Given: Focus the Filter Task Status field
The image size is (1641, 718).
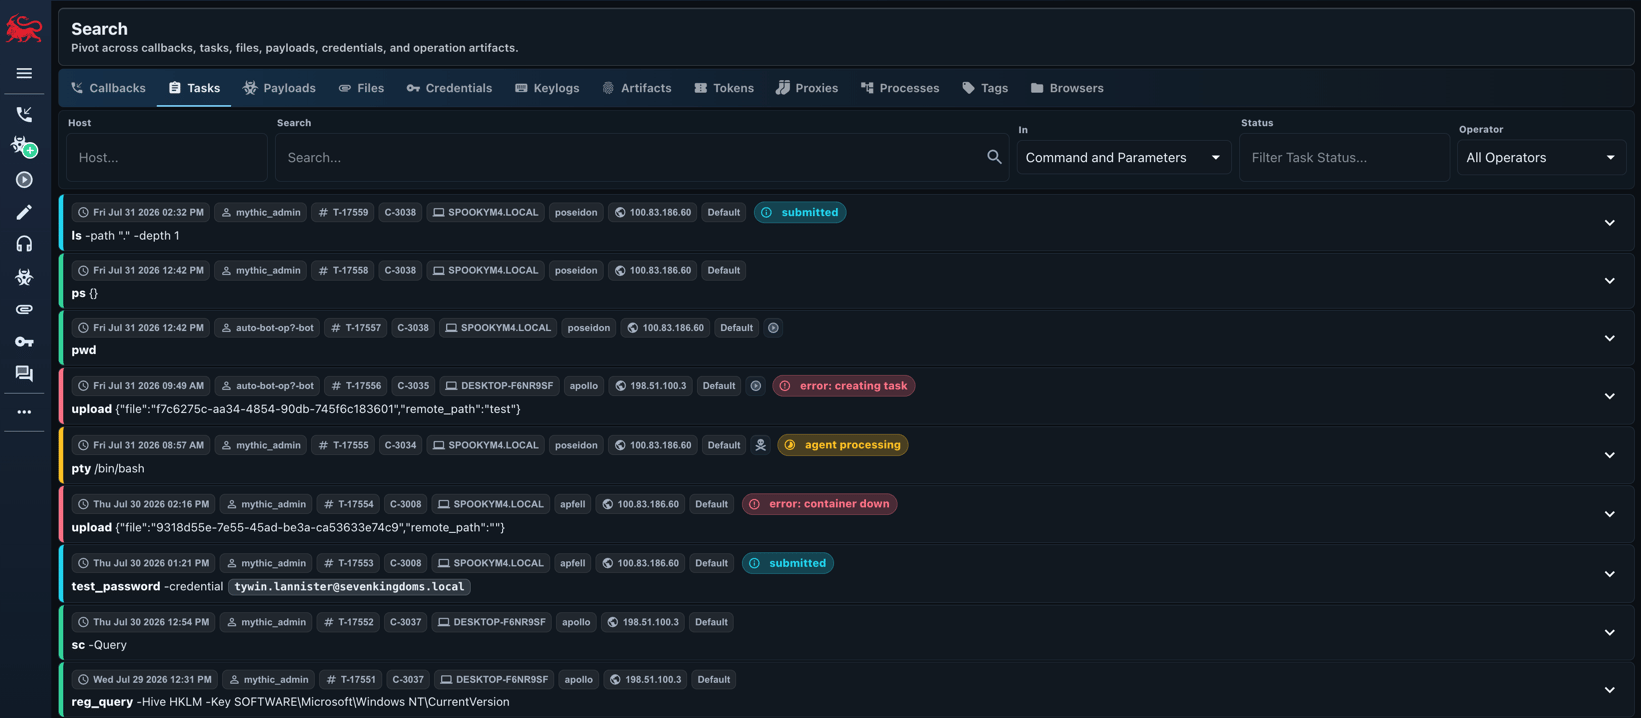Looking at the screenshot, I should [x=1344, y=157].
